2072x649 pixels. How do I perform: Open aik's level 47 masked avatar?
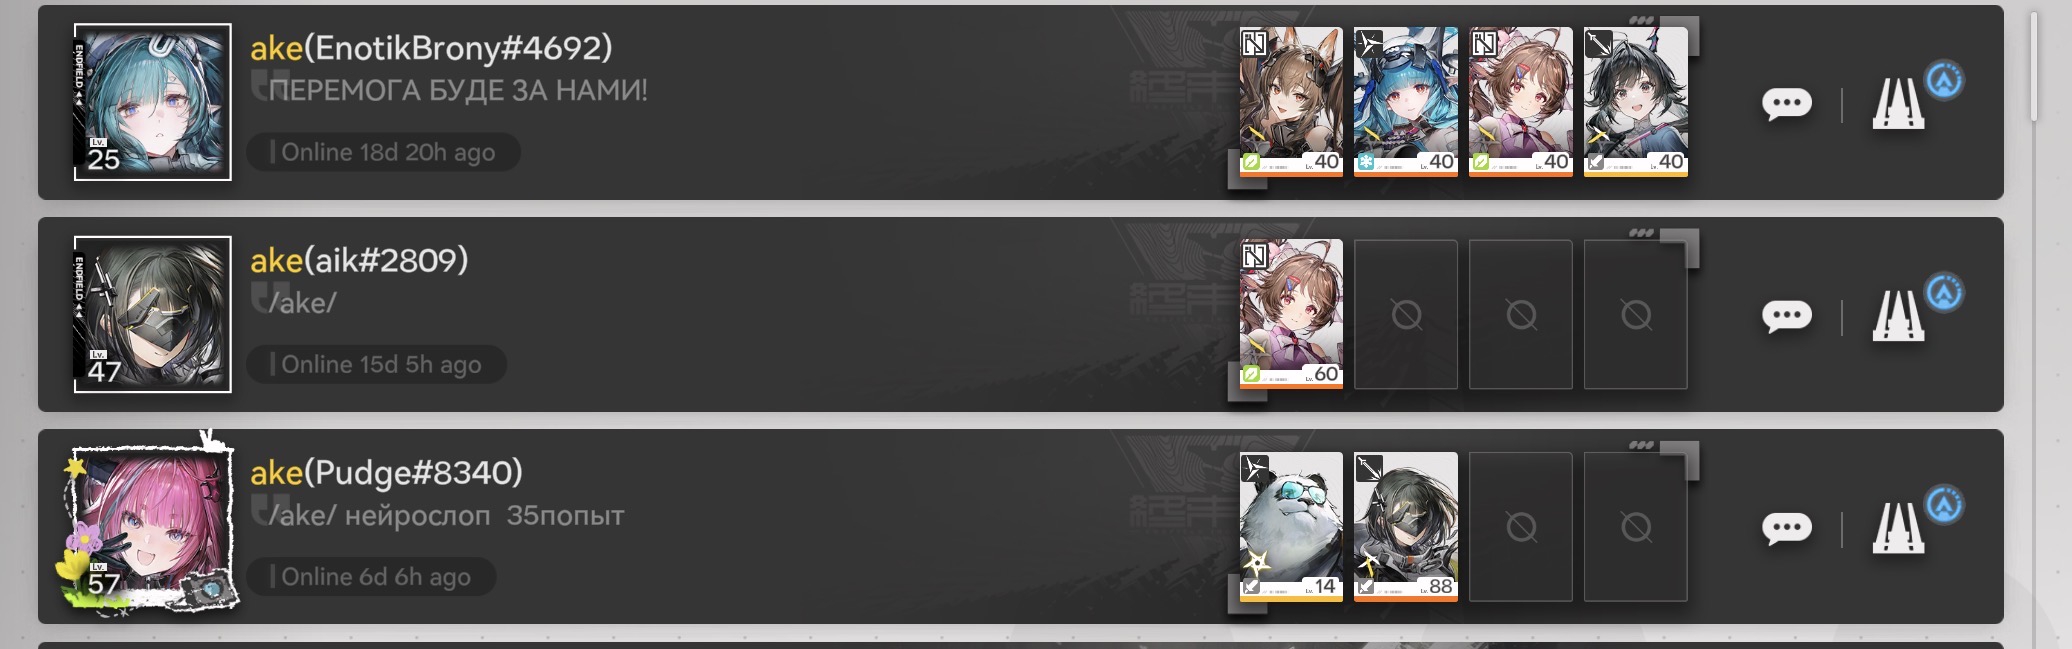coord(153,314)
